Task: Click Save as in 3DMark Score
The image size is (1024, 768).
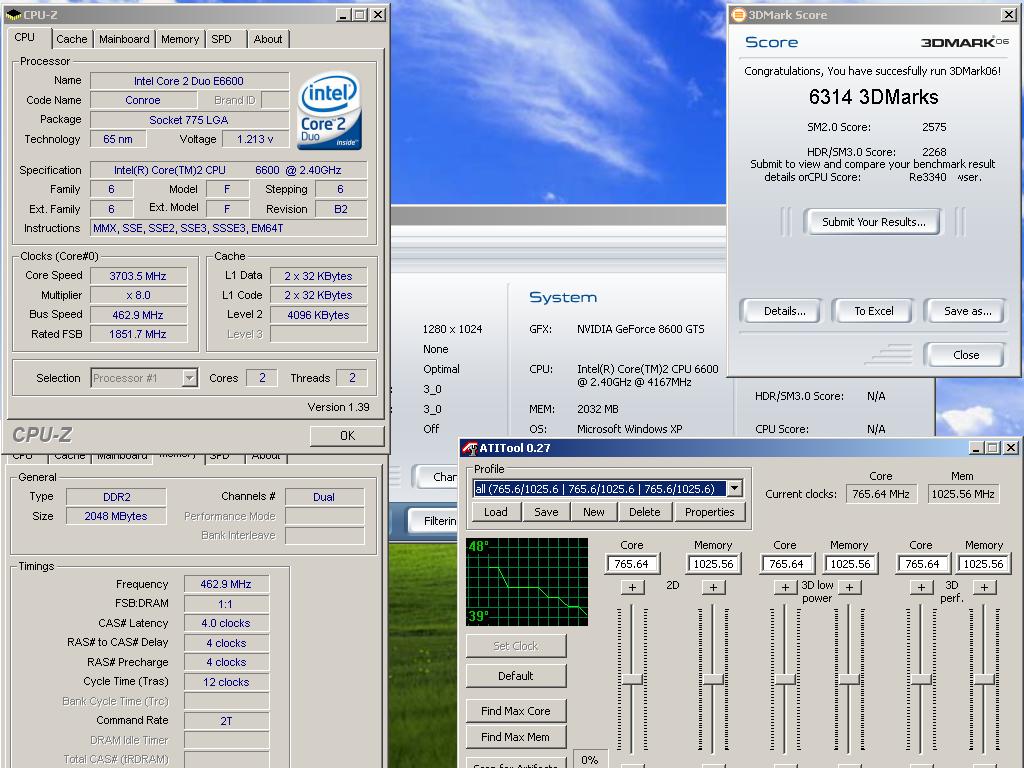Action: (967, 311)
